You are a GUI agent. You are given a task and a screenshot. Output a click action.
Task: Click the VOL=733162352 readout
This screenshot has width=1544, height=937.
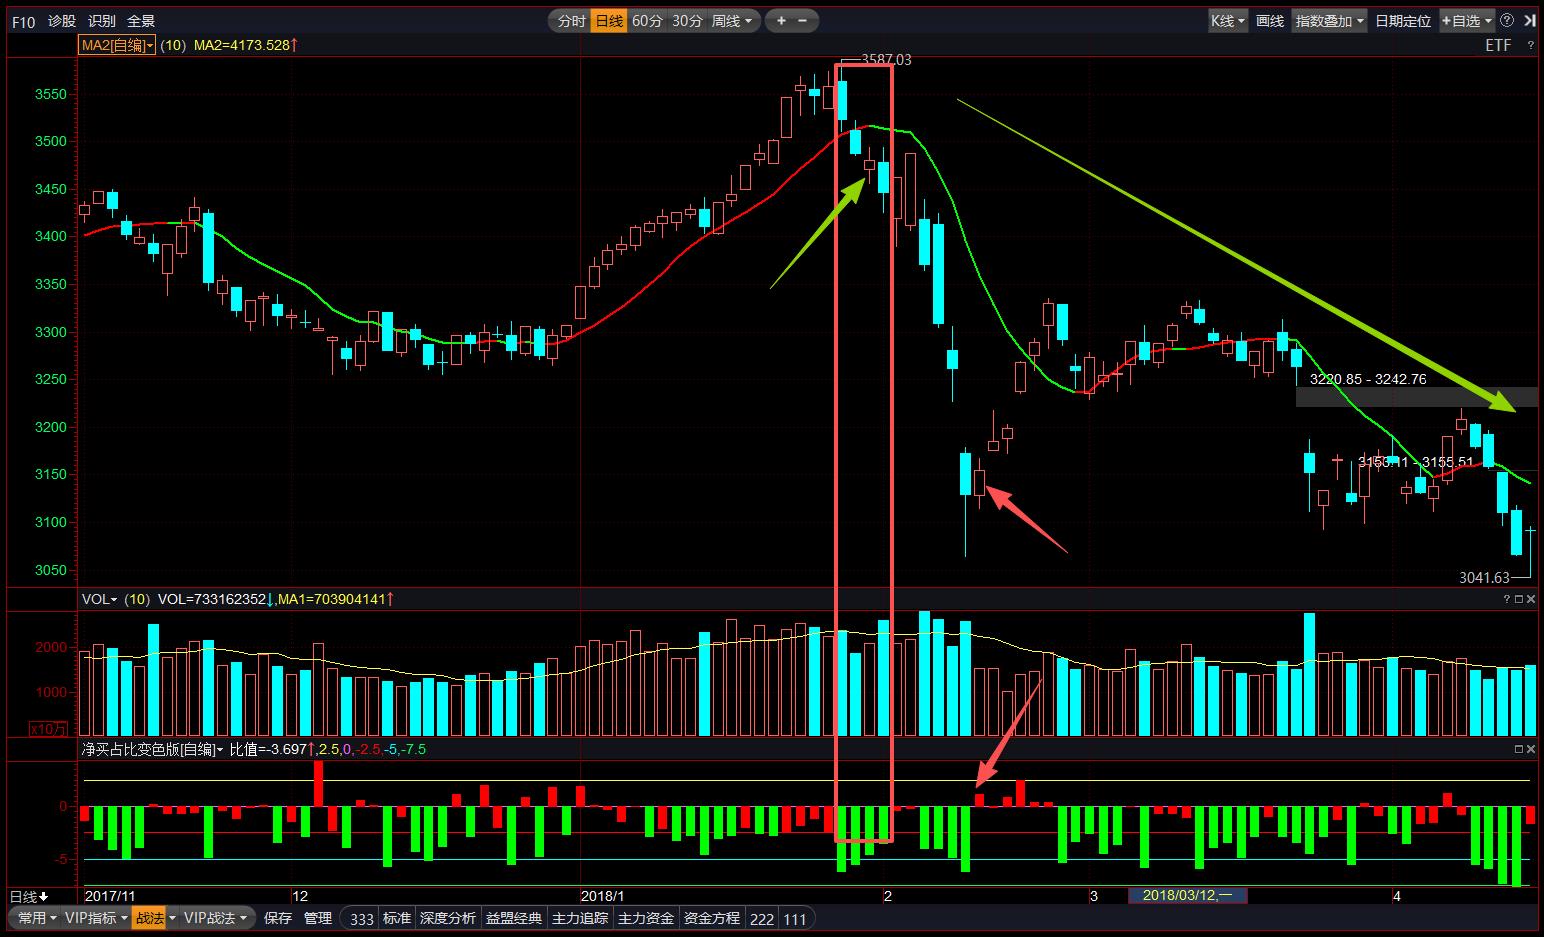point(216,599)
